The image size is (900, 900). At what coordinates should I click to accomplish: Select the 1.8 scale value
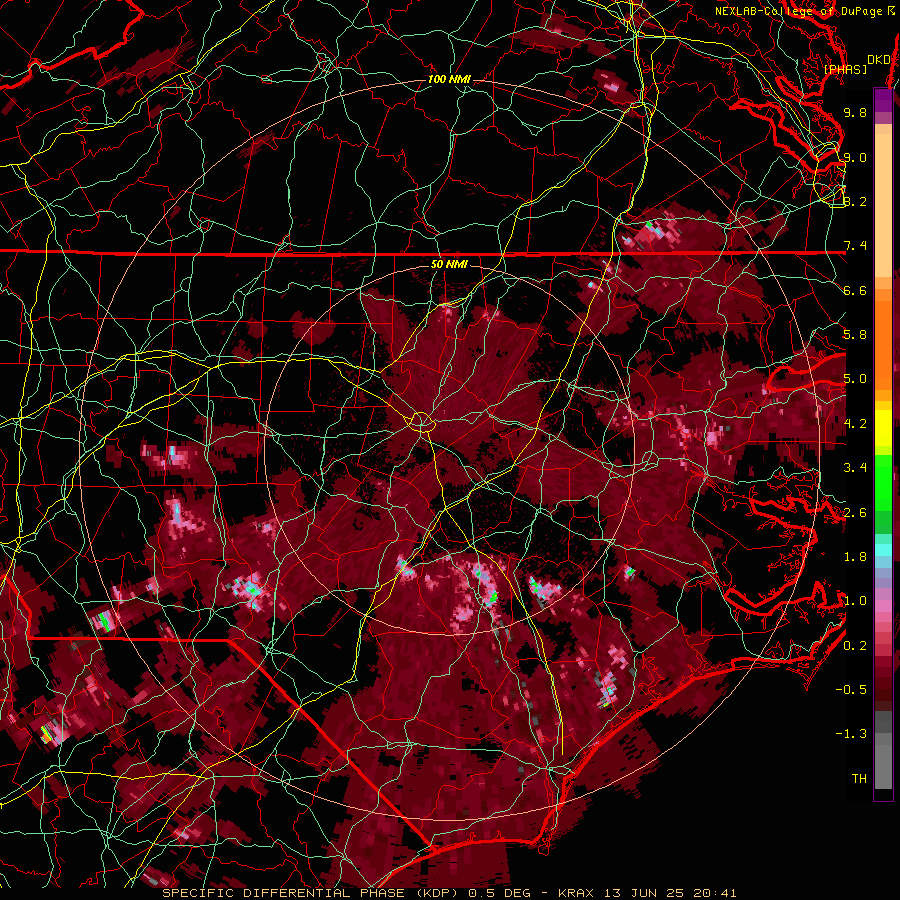pos(855,557)
